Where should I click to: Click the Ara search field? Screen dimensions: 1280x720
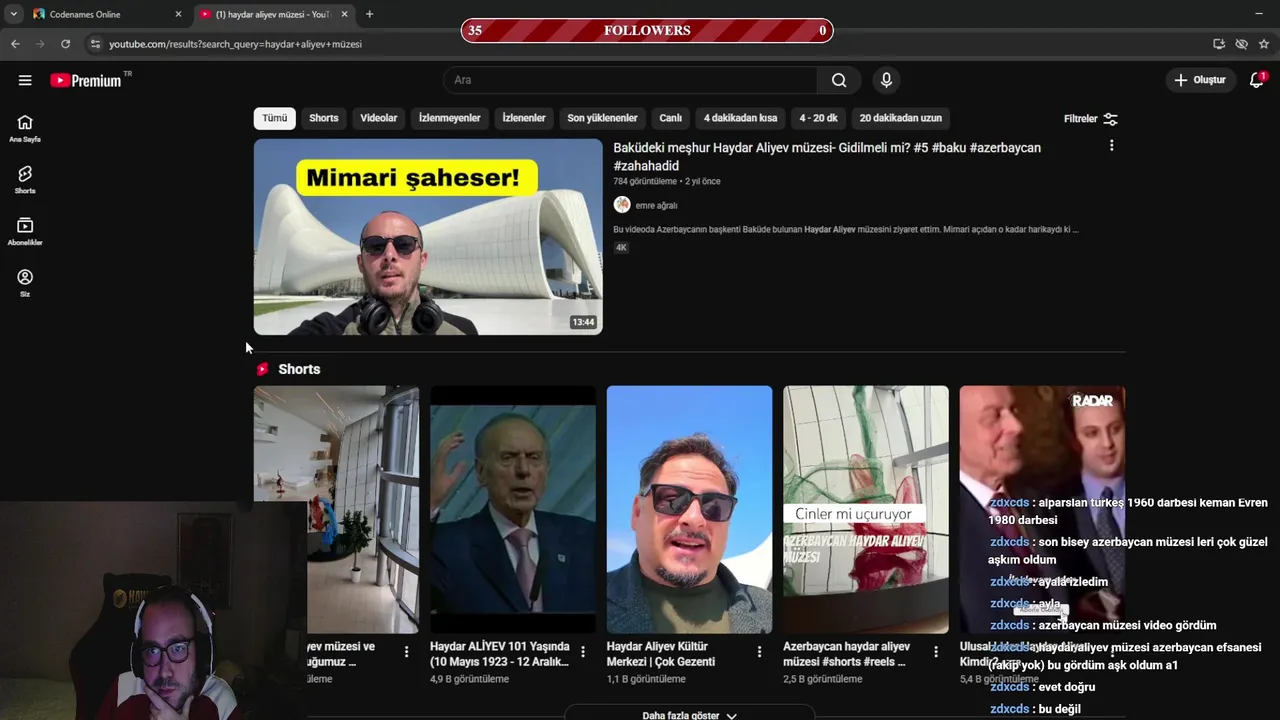tap(630, 80)
